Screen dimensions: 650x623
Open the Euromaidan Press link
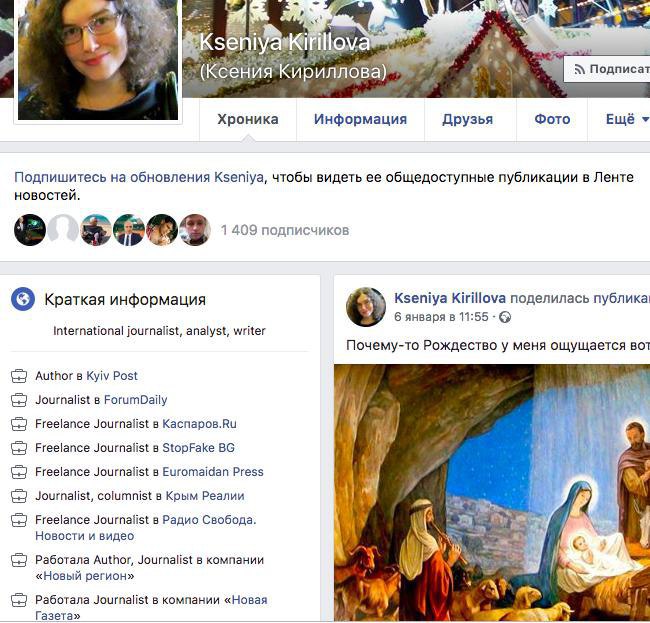213,472
